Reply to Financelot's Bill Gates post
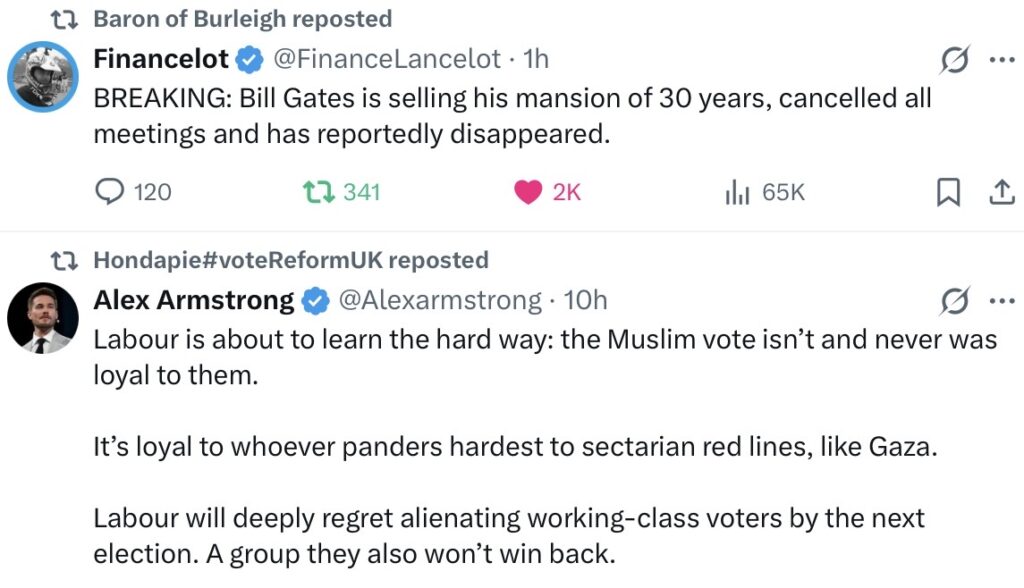Viewport: 1024px width, 588px height. pos(110,191)
